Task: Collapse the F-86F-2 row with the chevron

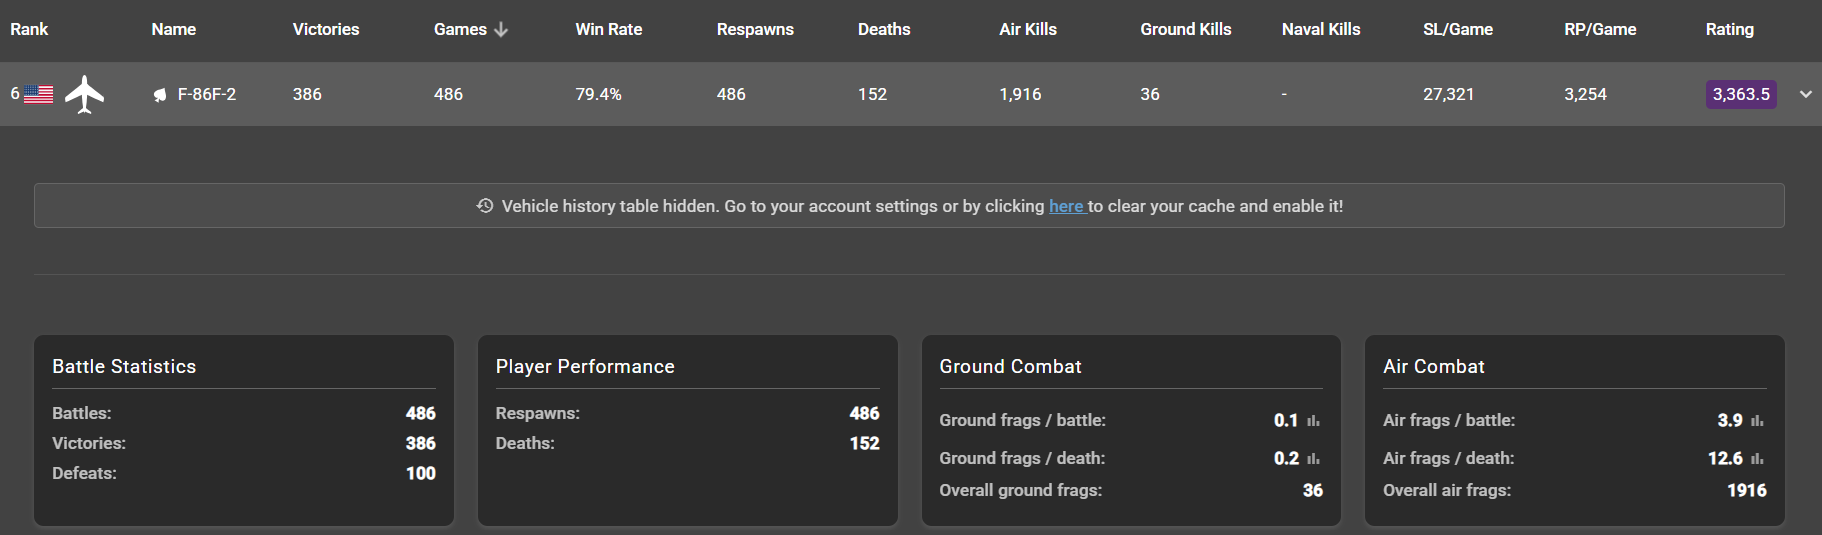Action: tap(1805, 94)
